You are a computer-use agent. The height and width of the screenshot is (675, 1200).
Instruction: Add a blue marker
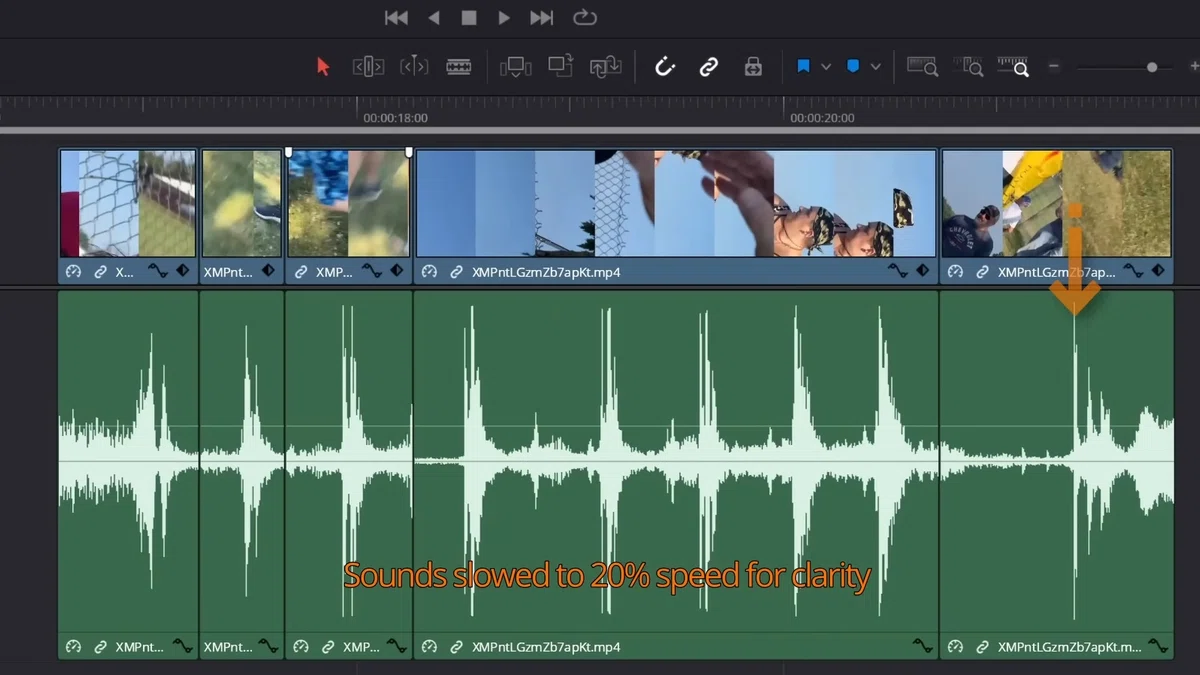click(x=853, y=67)
